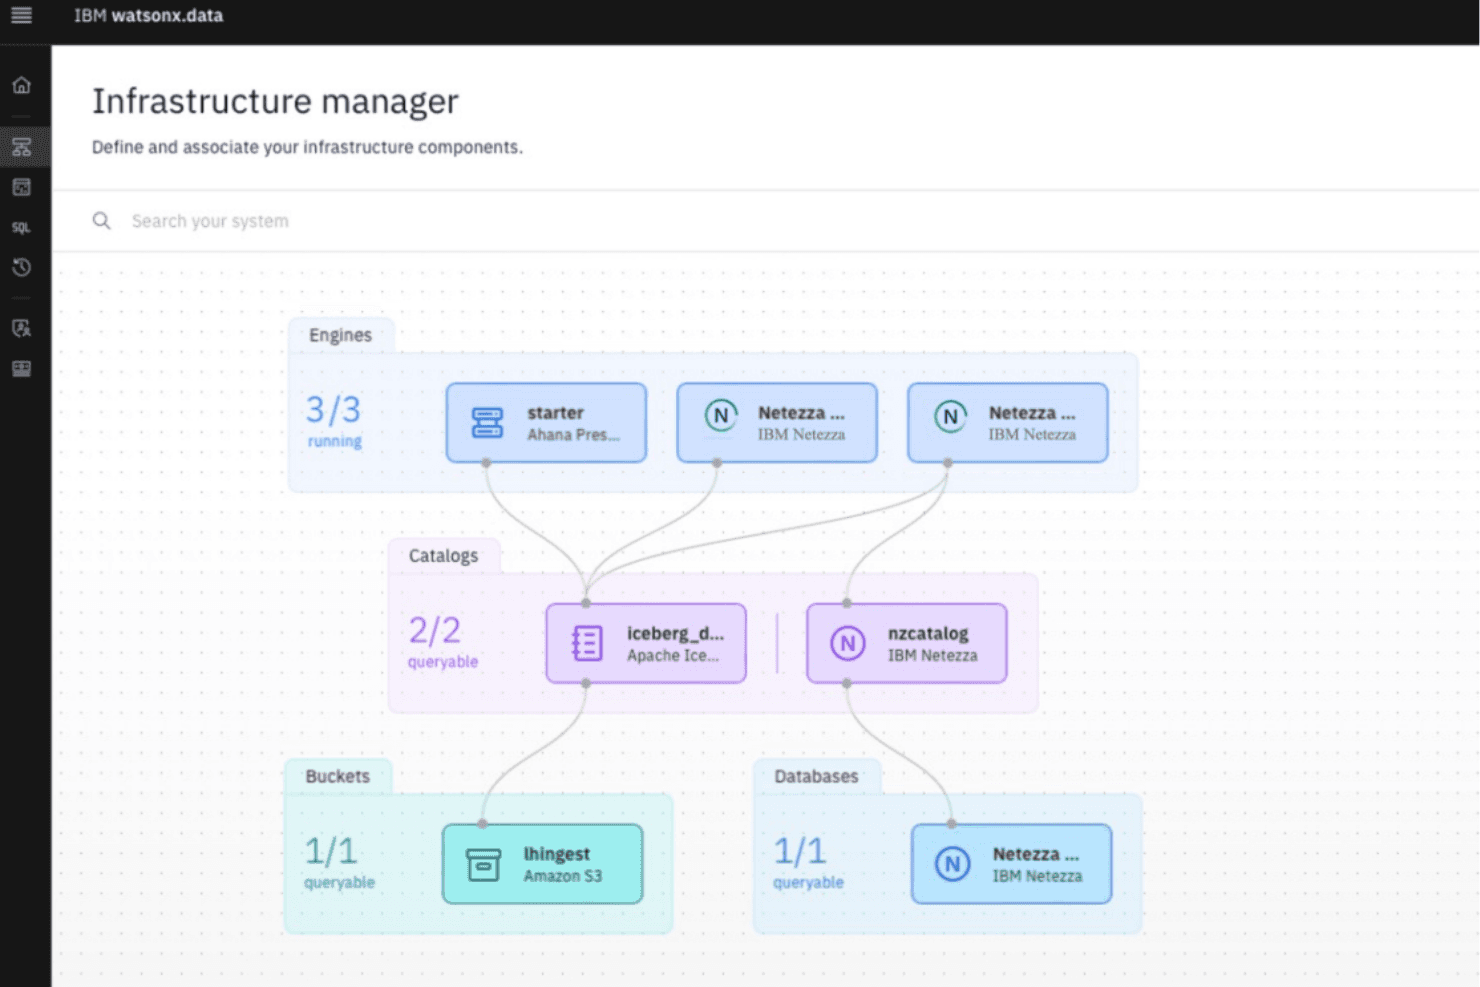Click the nzcatalog Netezza N icon

coord(848,643)
